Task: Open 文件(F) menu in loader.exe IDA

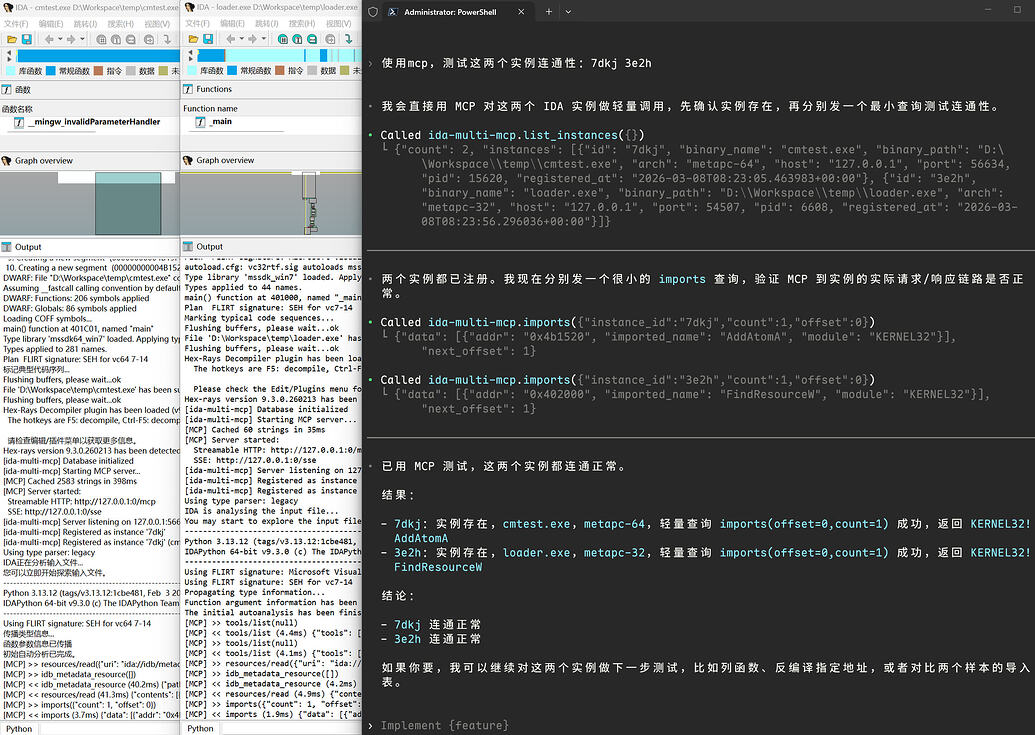Action: click(197, 24)
